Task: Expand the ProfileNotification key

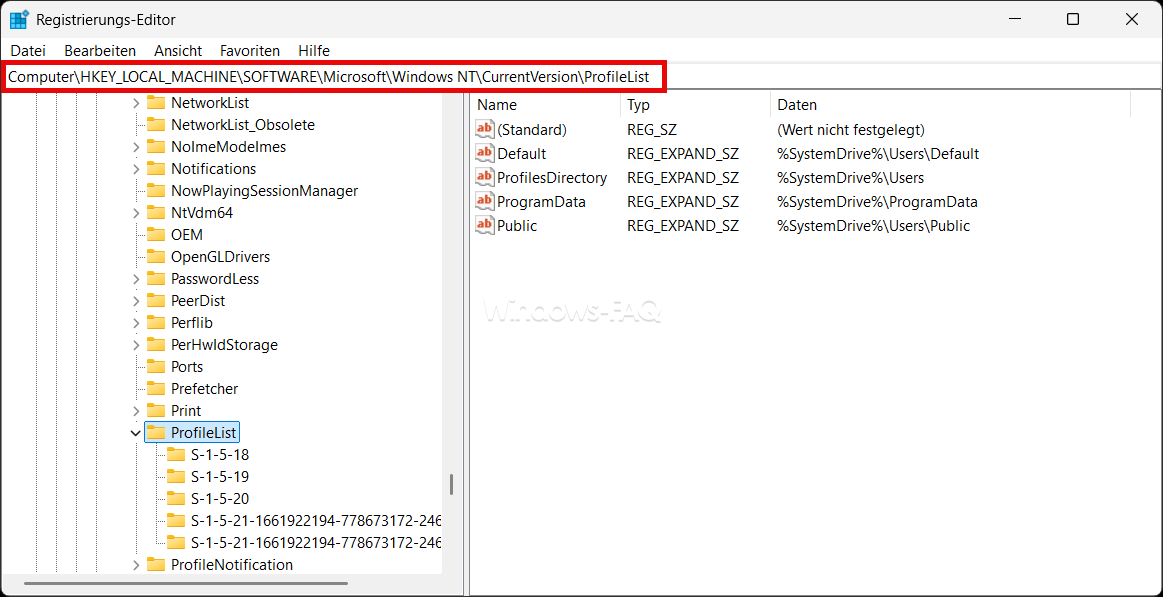Action: point(136,565)
